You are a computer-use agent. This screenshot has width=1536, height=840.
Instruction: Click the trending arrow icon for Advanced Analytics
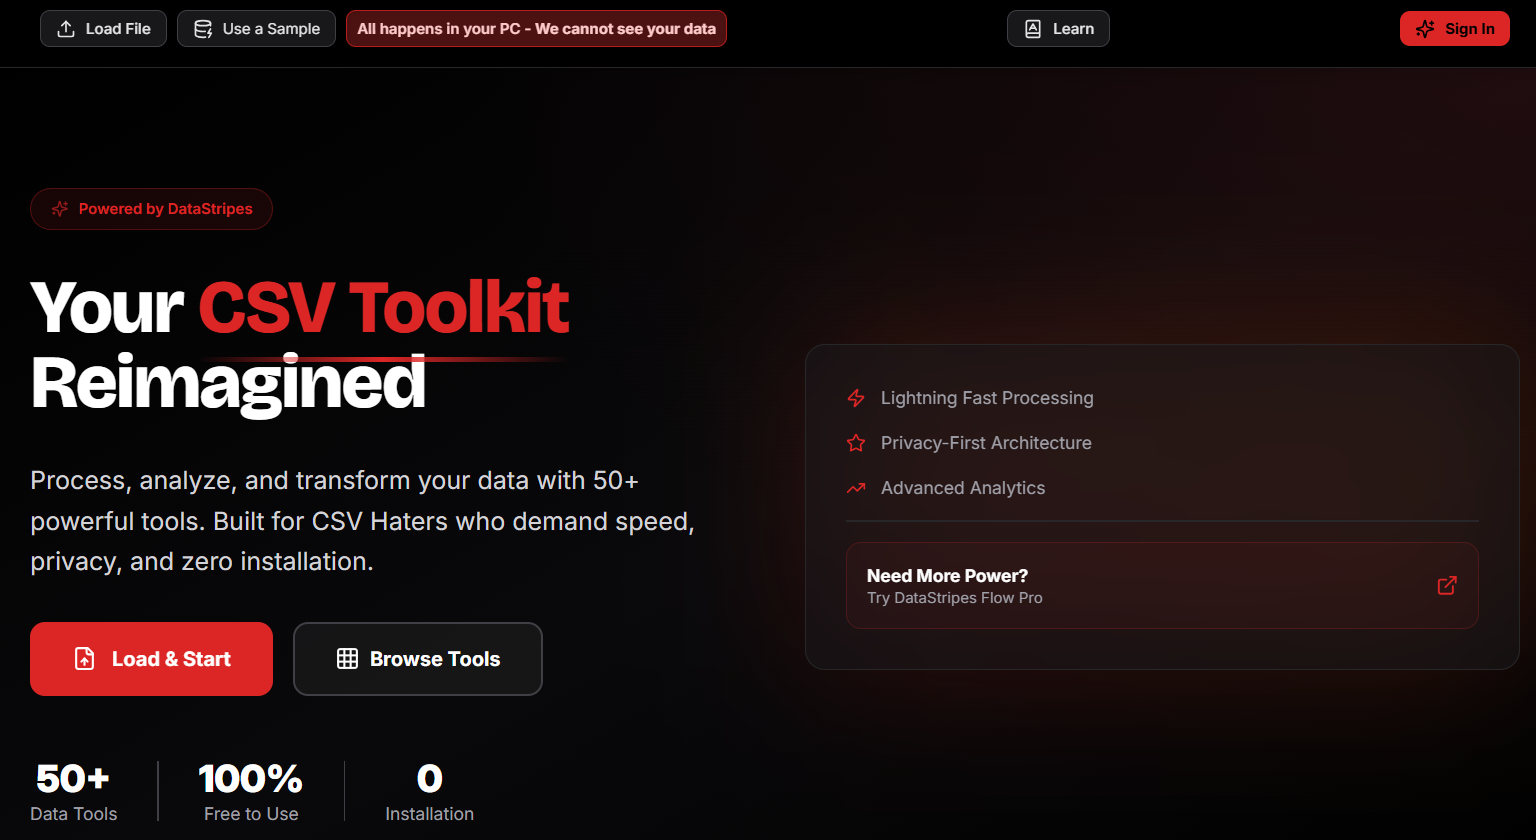click(856, 488)
